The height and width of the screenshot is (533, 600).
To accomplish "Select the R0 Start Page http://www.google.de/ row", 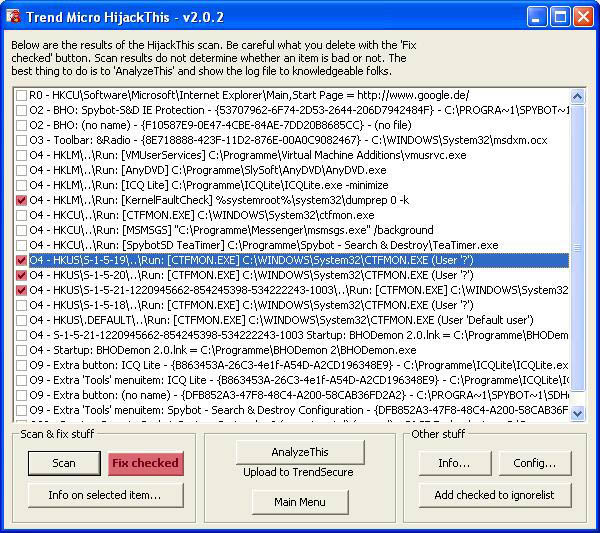I will point(249,95).
